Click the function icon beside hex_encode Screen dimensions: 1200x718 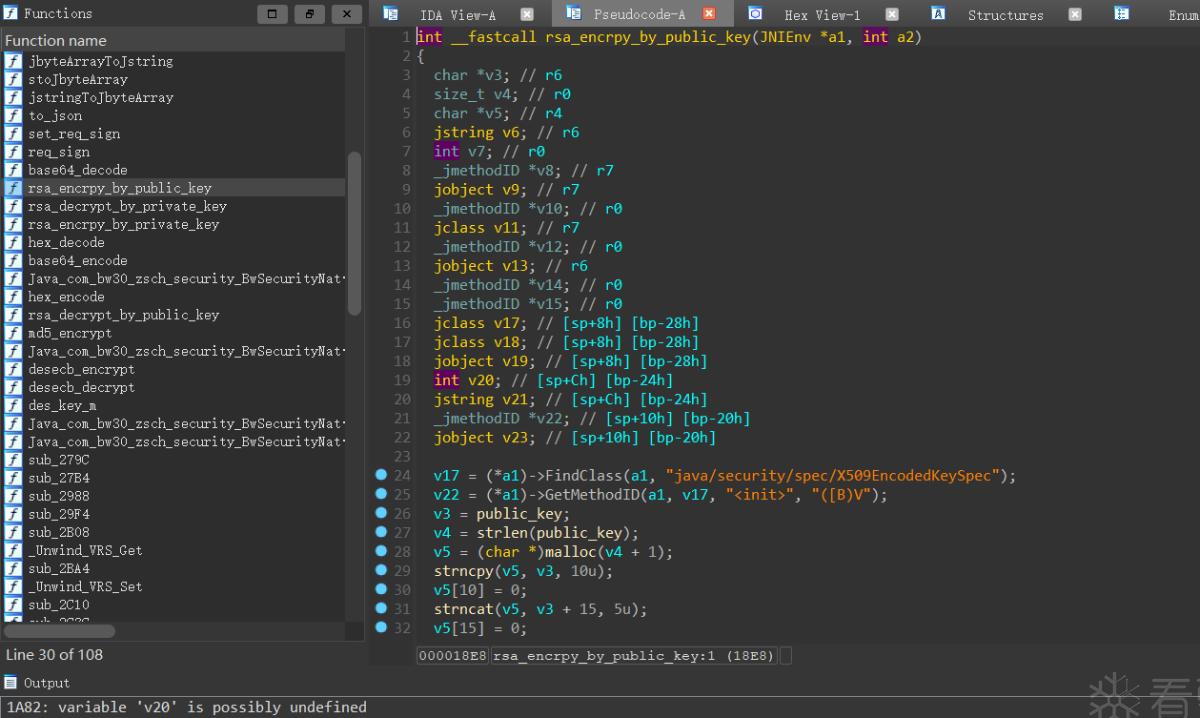13,297
